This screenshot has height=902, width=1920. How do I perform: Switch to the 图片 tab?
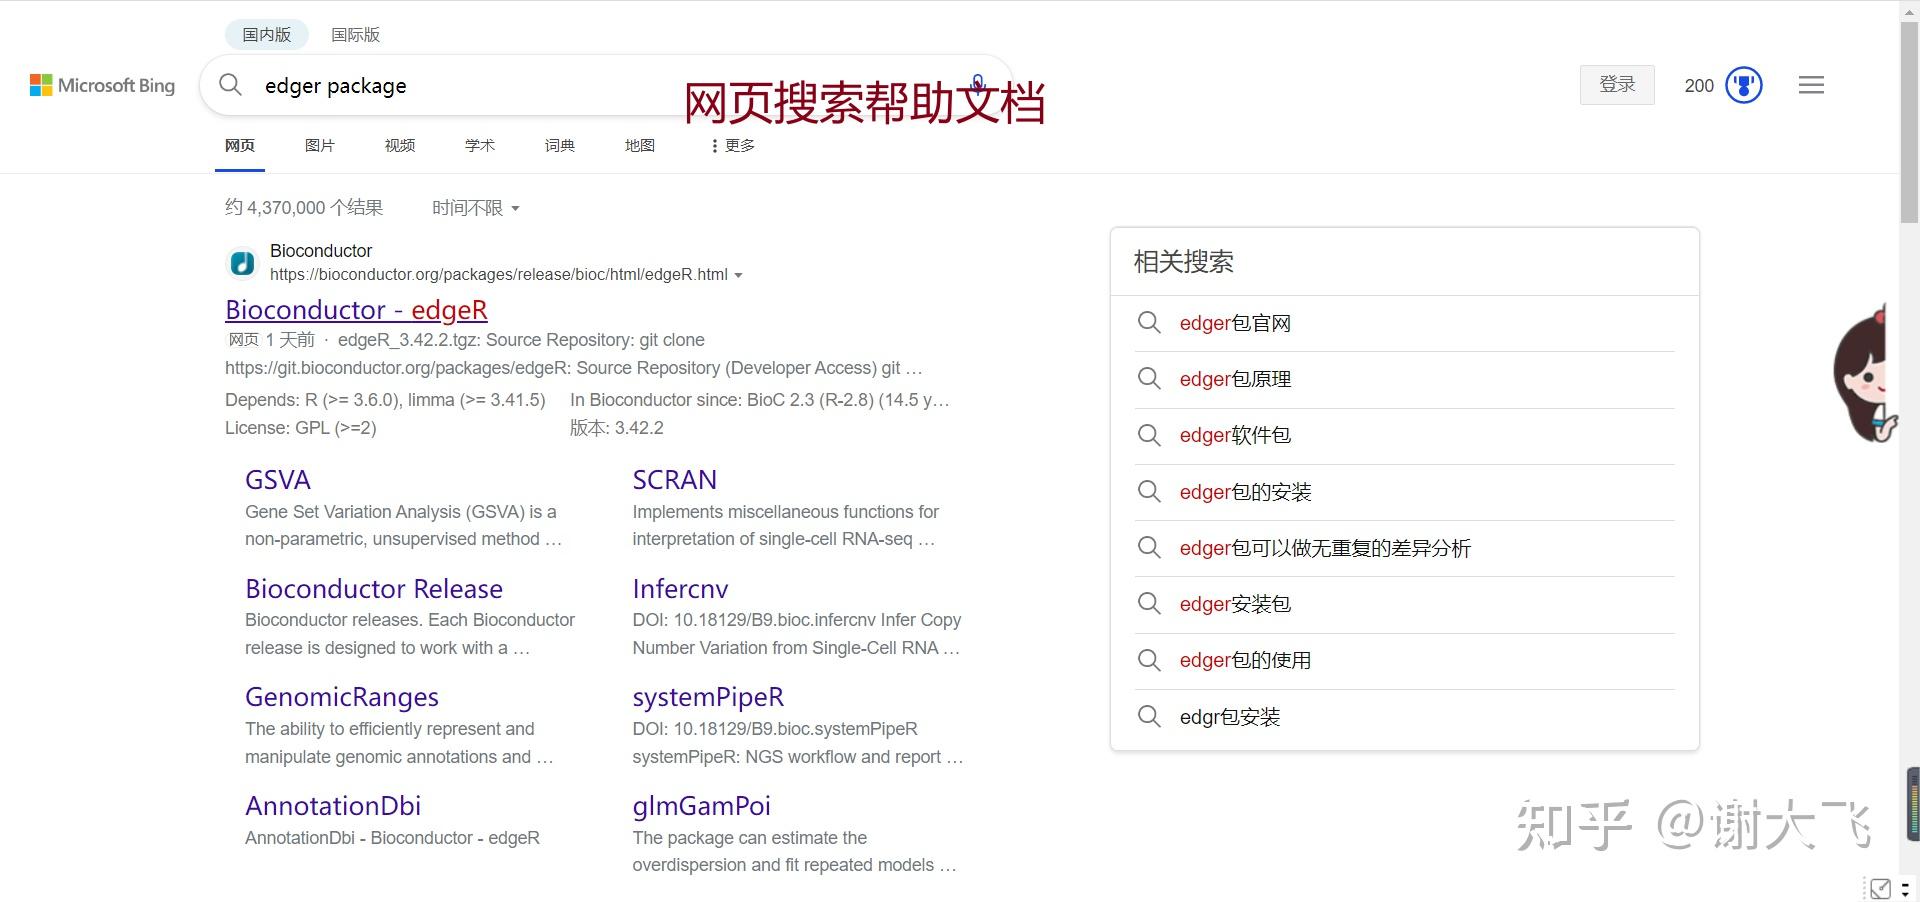[320, 146]
